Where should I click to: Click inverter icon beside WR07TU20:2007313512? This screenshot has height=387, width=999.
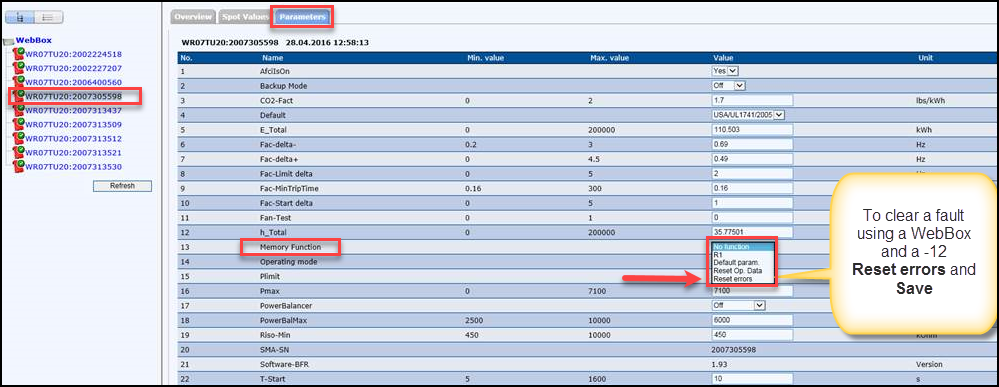[x=18, y=138]
